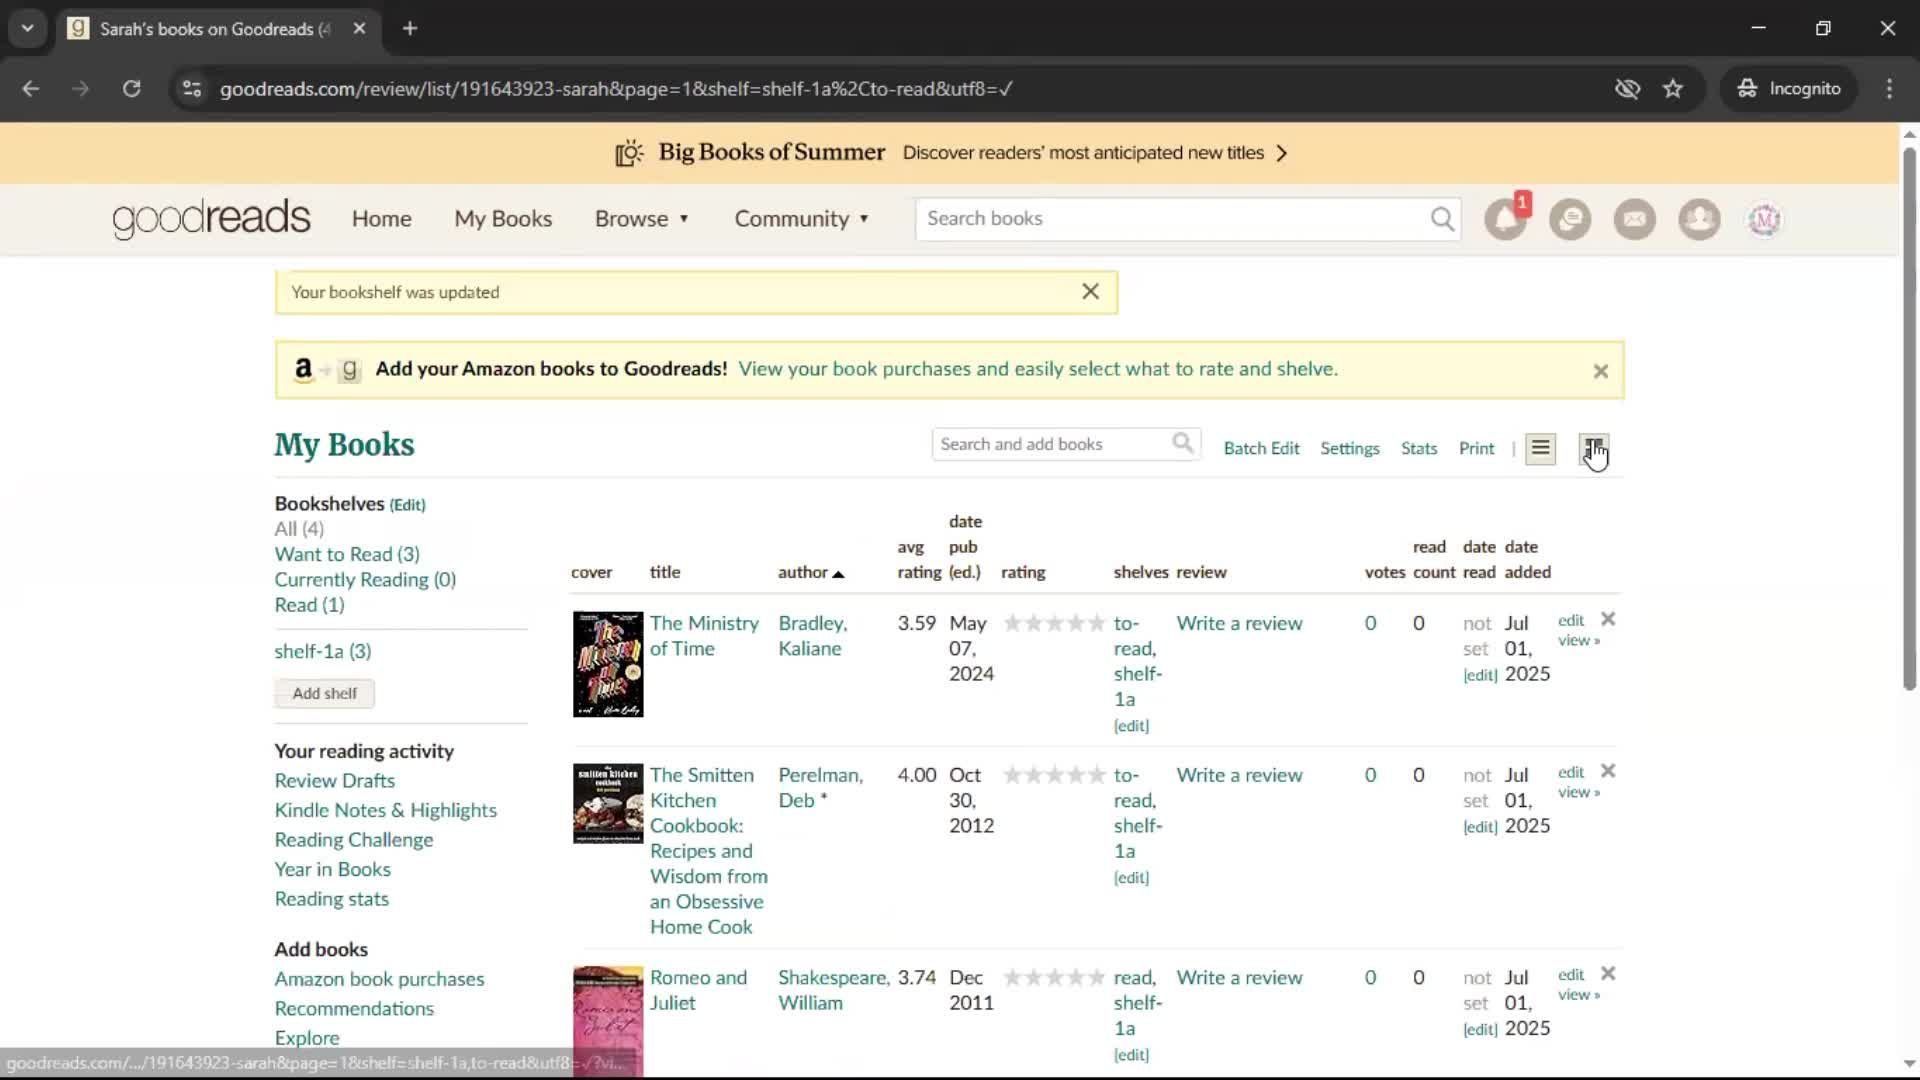Open Amazon book purchases link
Screen dimensions: 1920x1080
tap(379, 979)
